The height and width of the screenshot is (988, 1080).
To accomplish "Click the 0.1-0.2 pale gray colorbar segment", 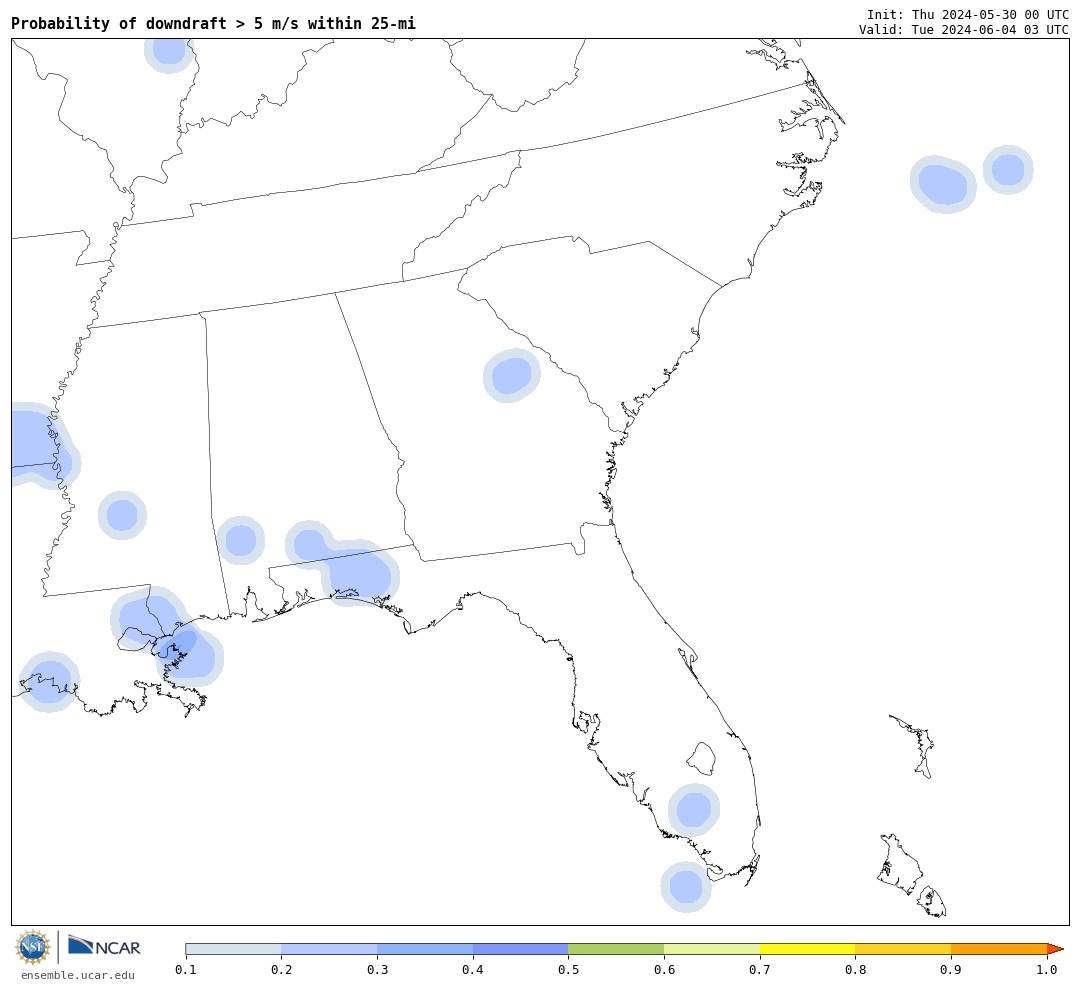I will point(233,949).
